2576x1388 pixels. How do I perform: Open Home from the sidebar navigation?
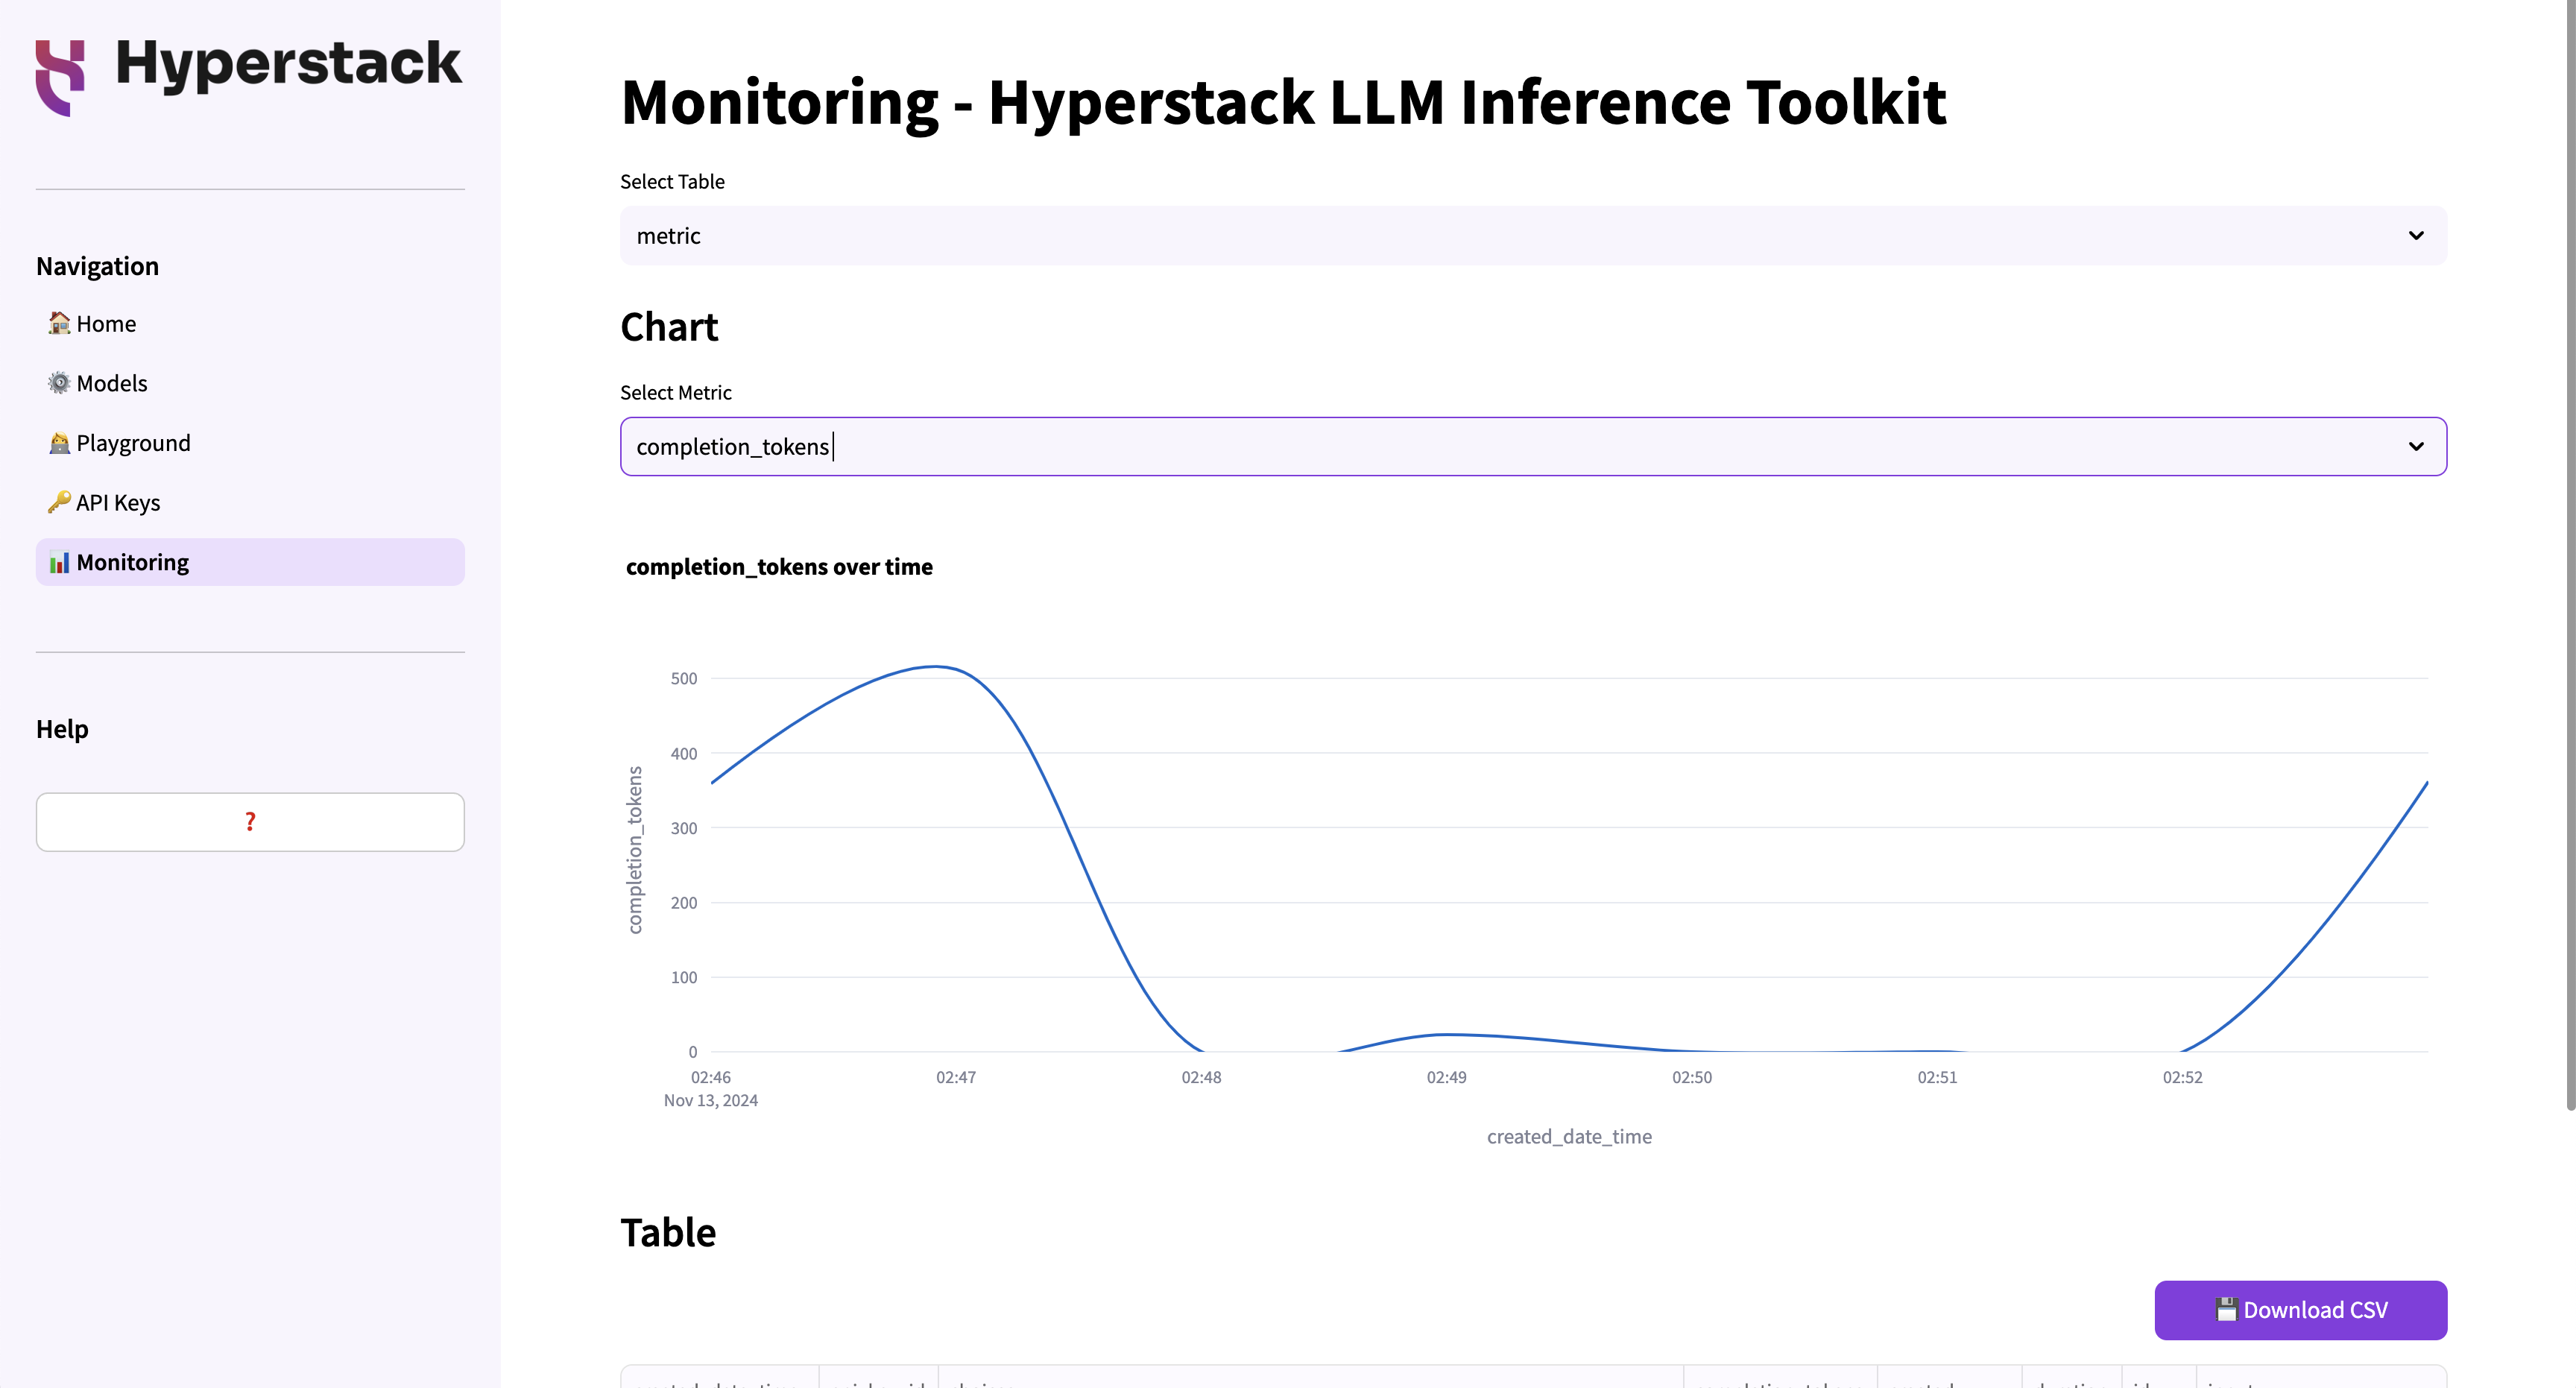[250, 324]
